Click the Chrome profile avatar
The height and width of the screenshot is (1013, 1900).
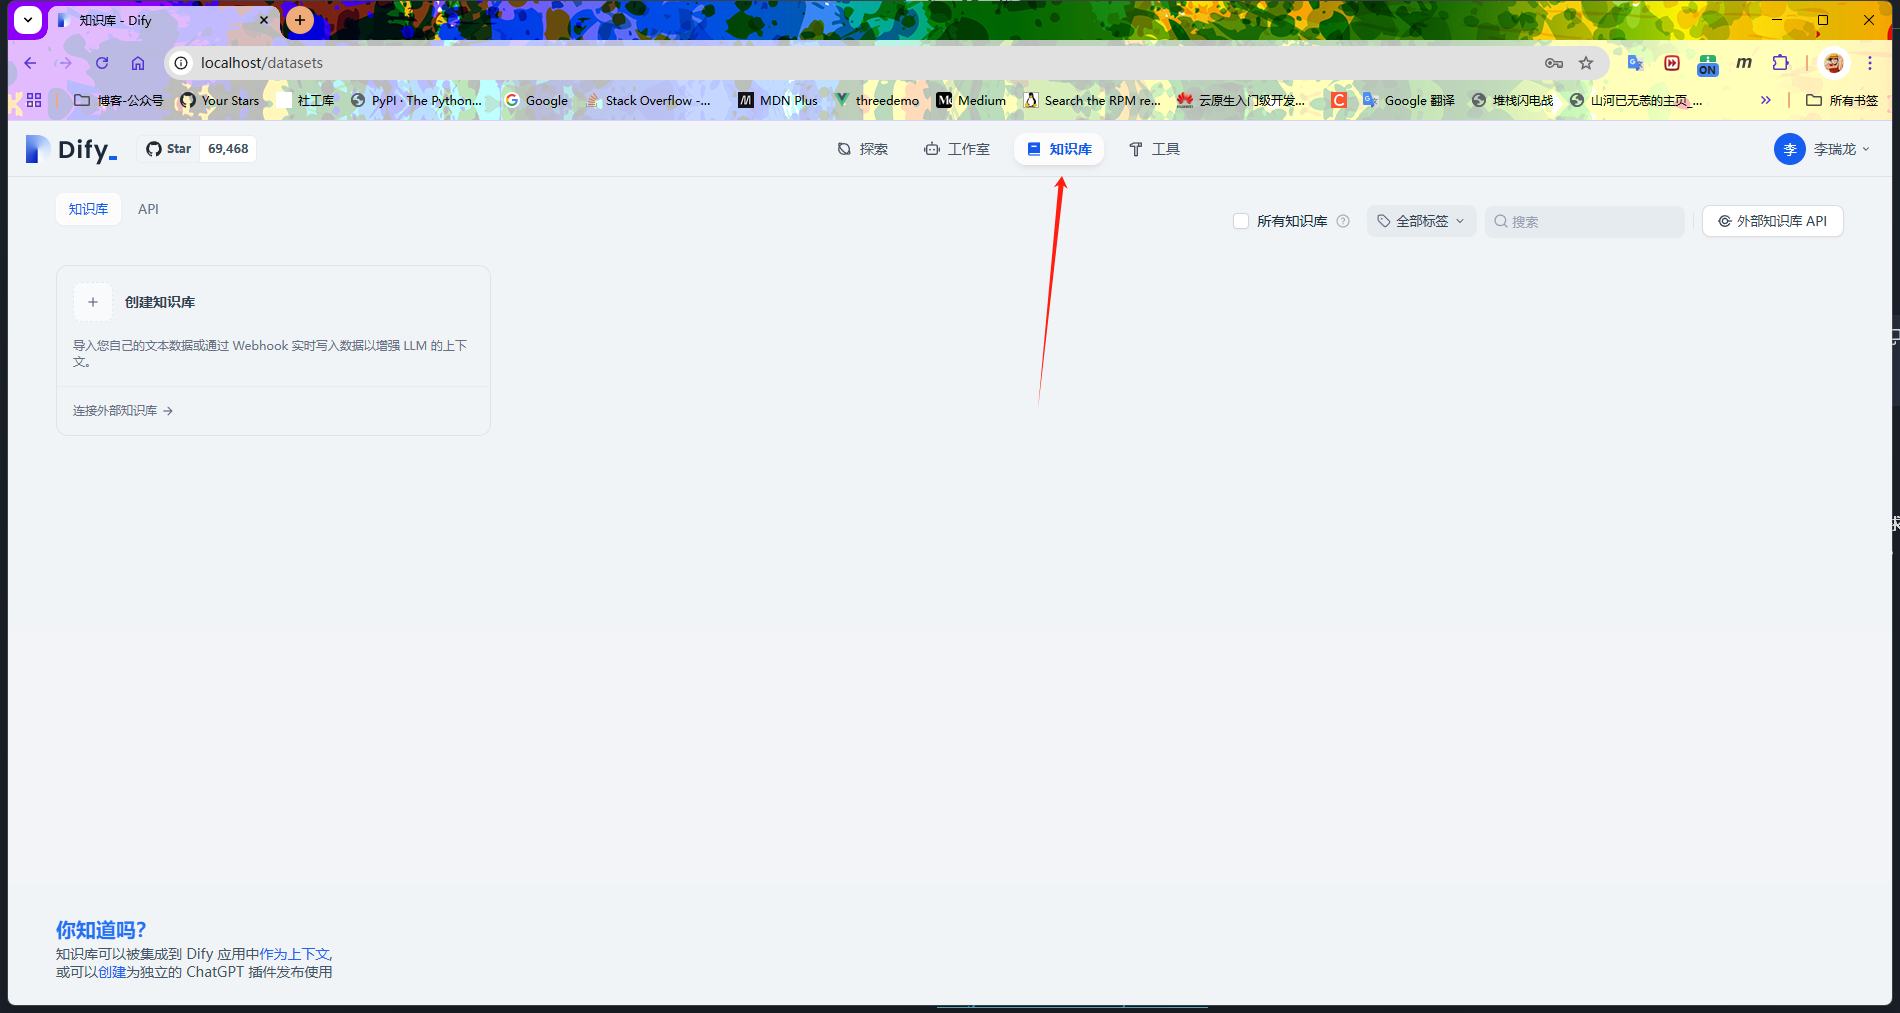tap(1834, 63)
